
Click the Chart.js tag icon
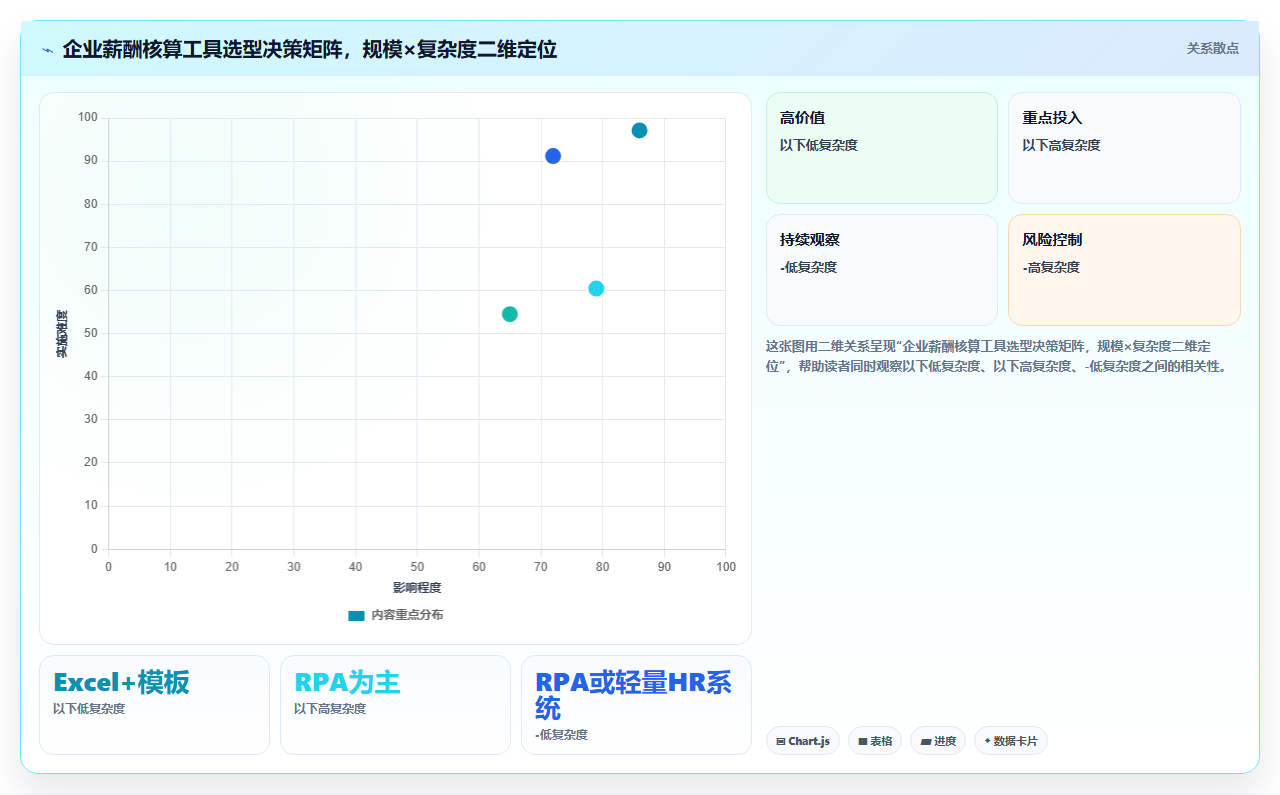point(781,742)
